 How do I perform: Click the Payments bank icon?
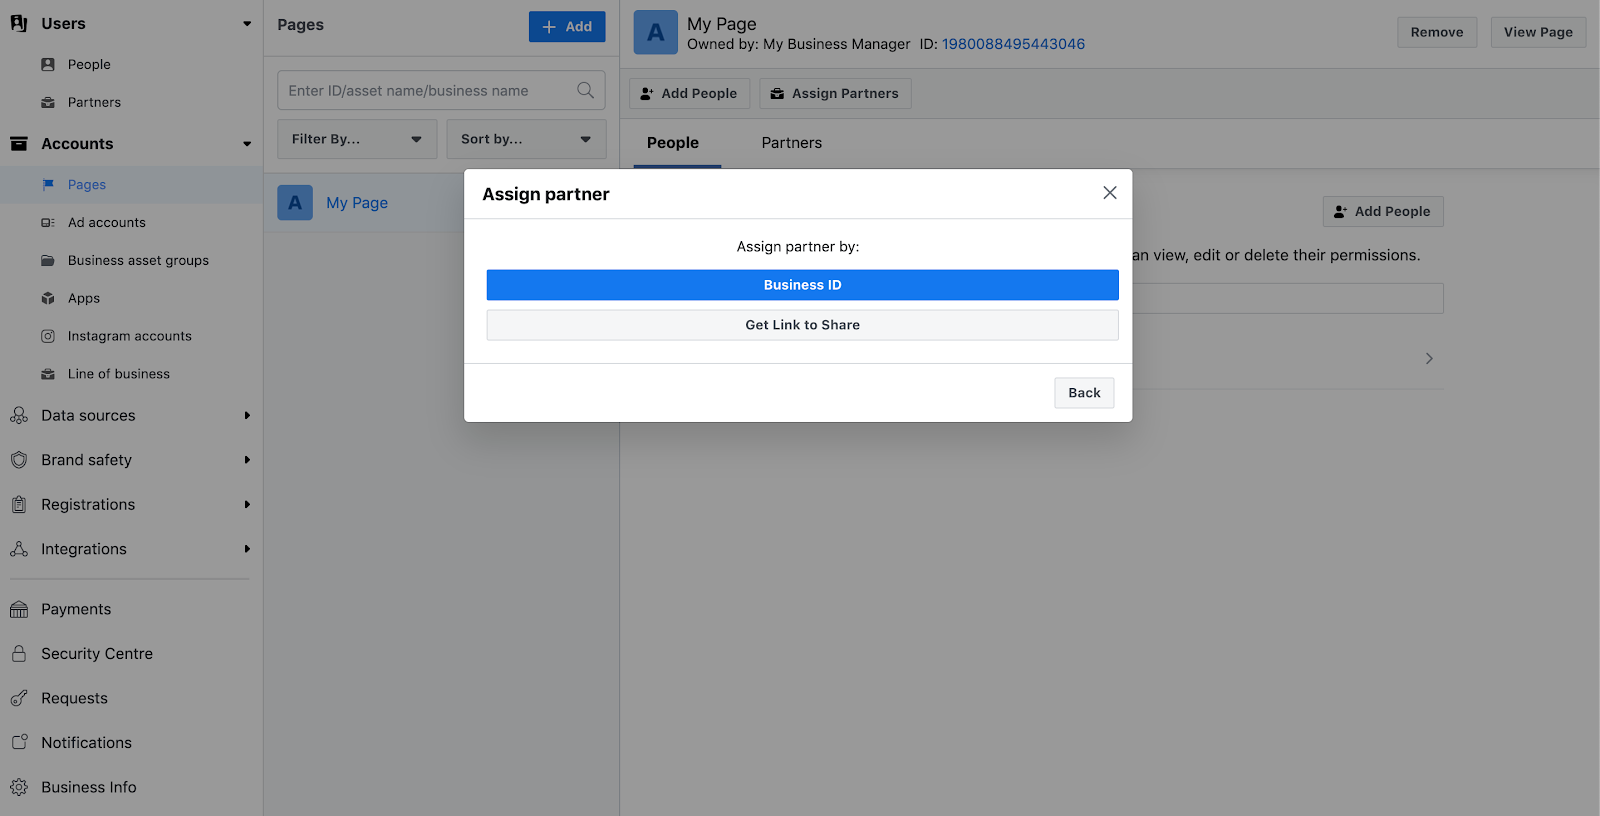click(19, 609)
